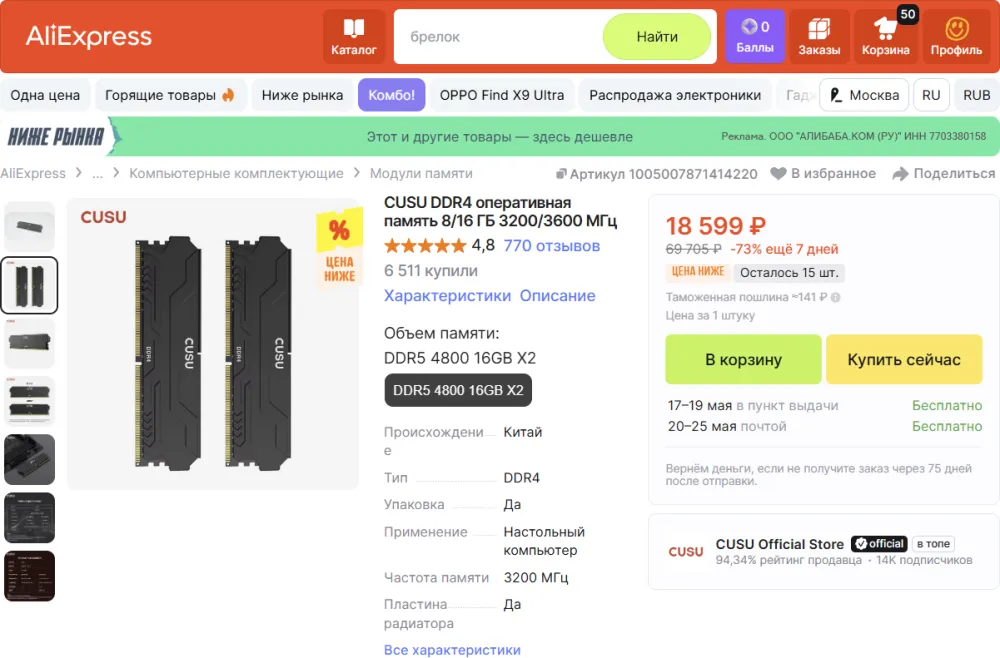Open Профиль user profile

tap(956, 36)
